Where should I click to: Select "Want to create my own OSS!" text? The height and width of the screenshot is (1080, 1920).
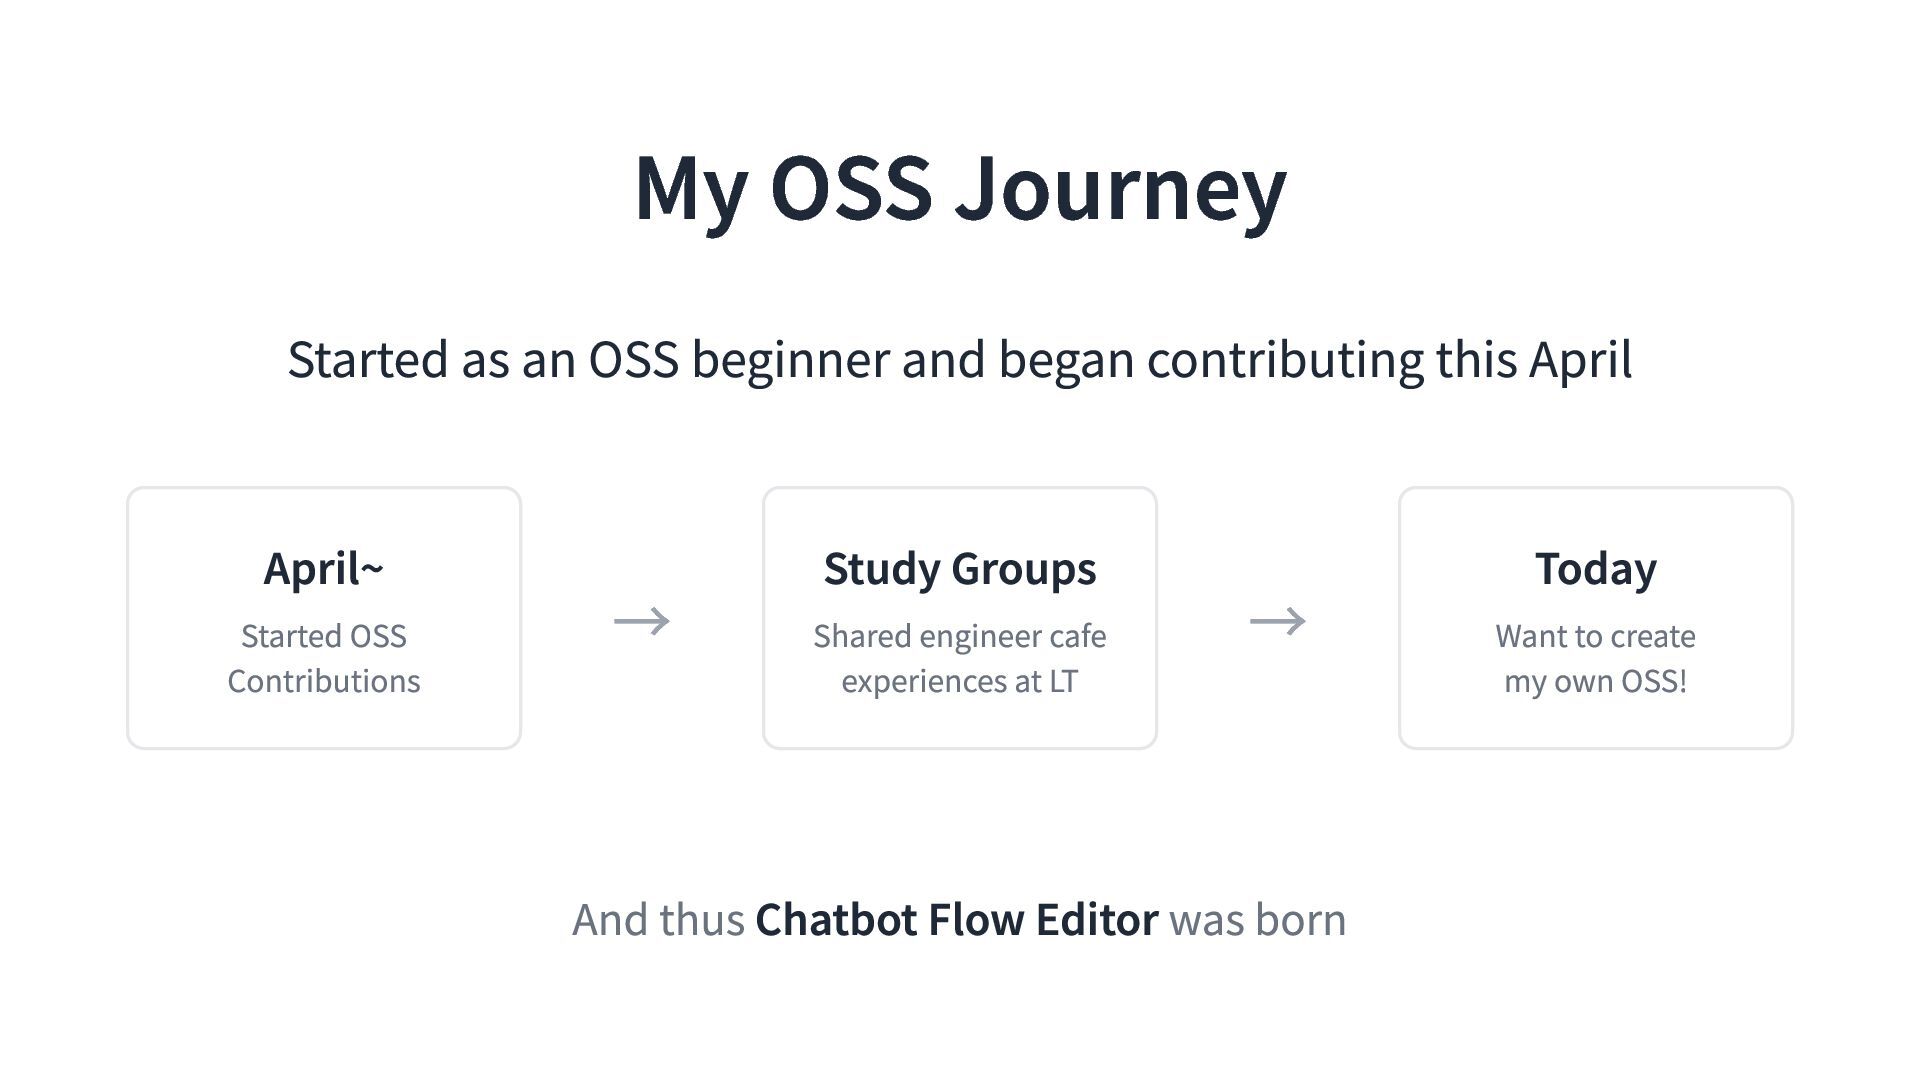tap(1596, 658)
